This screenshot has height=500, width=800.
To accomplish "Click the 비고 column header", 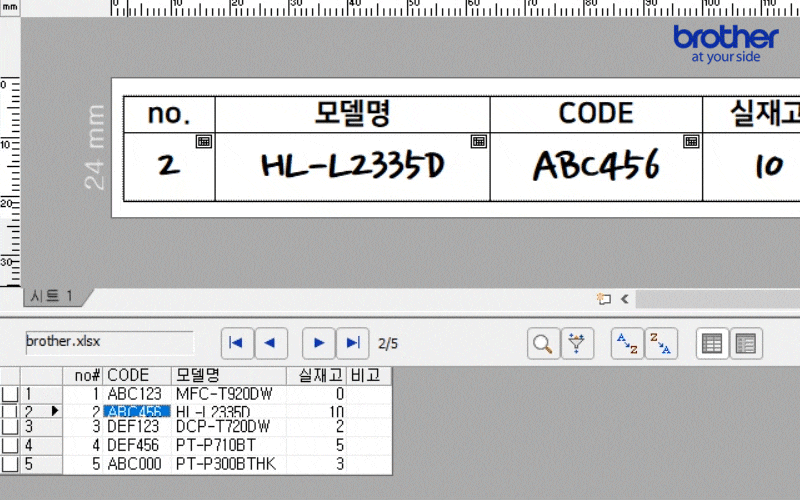I will click(369, 376).
